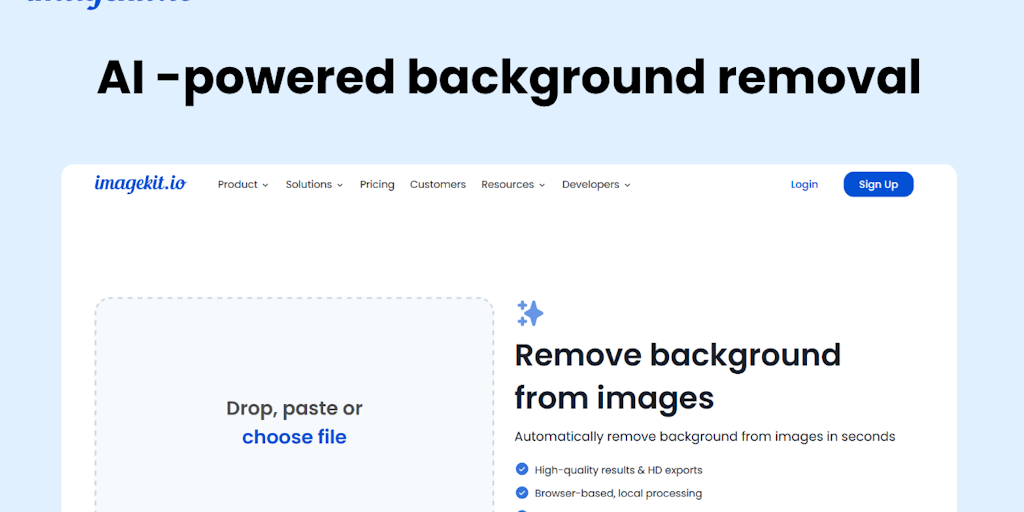Click the AI-powered background removal title

tap(509, 80)
